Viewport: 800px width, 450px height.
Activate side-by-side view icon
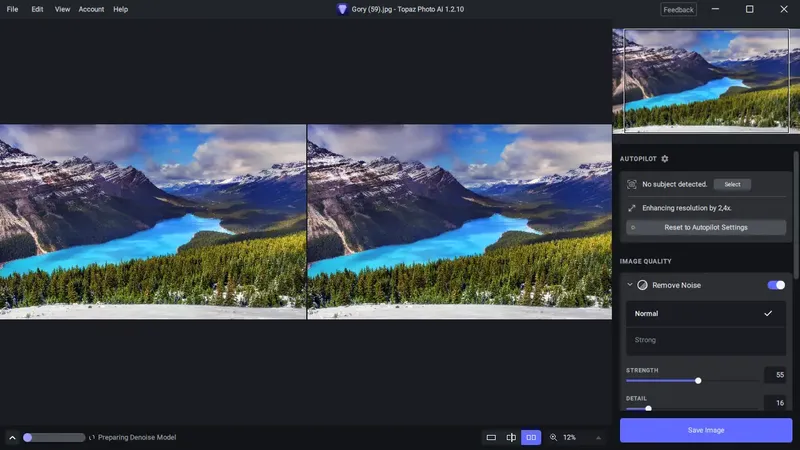[531, 437]
